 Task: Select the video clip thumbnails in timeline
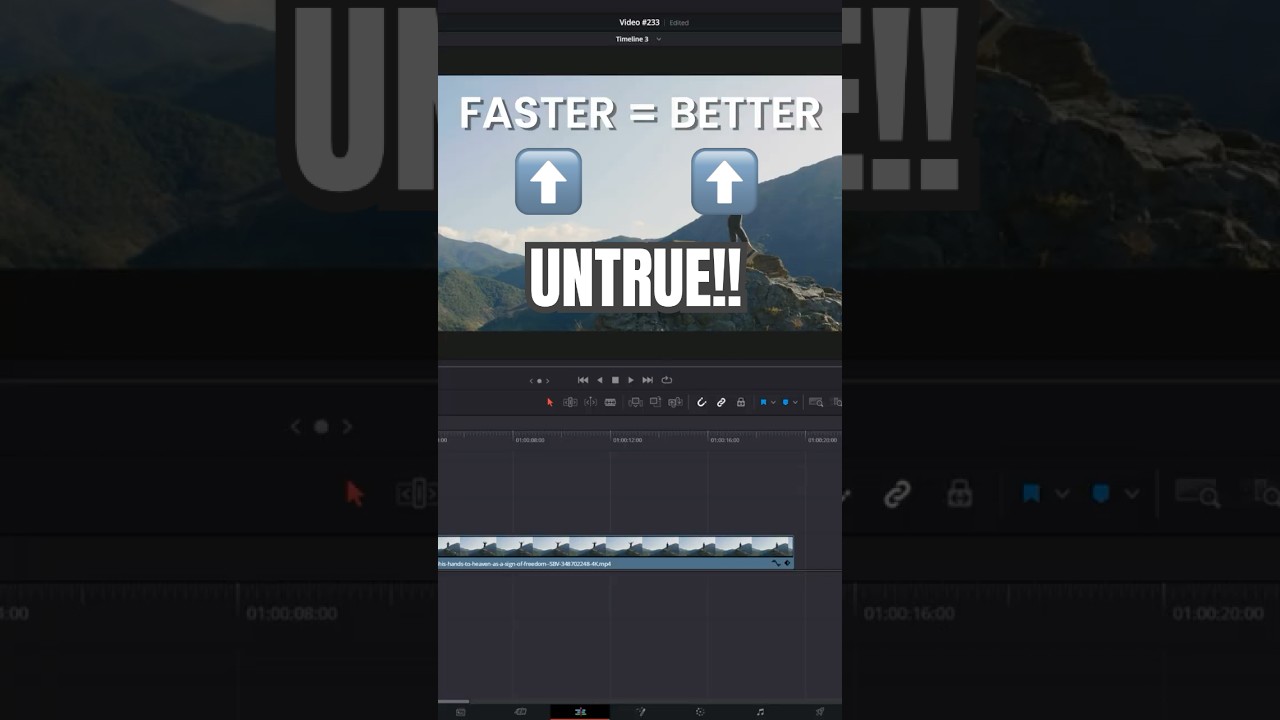click(615, 546)
